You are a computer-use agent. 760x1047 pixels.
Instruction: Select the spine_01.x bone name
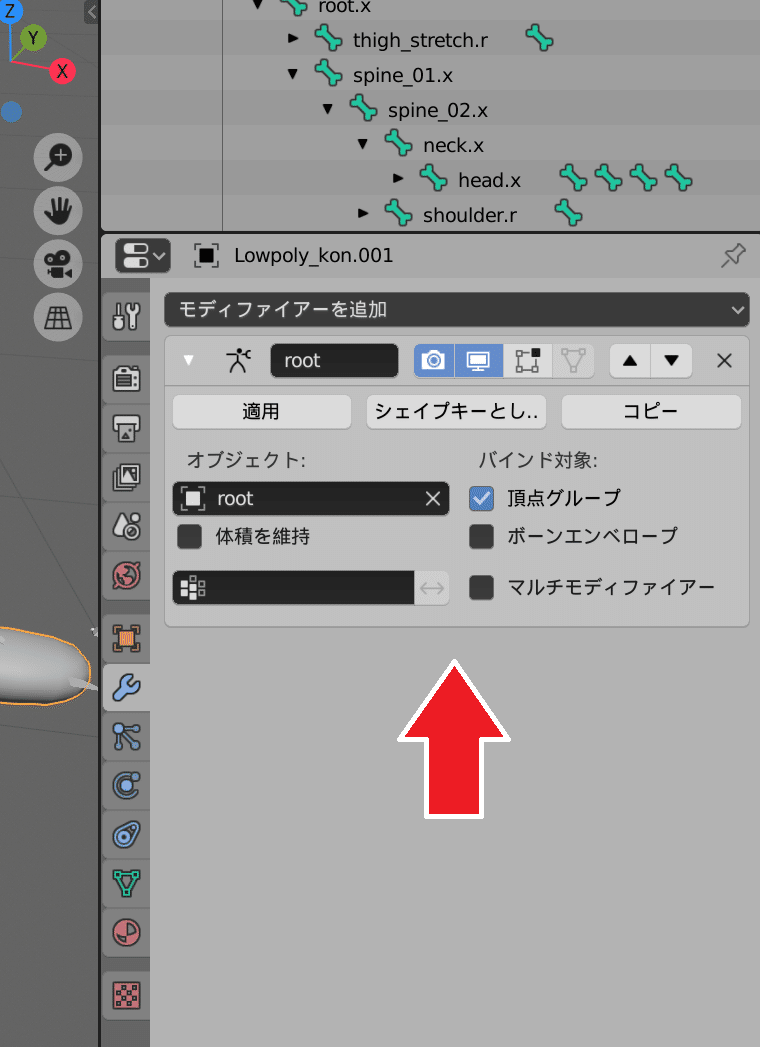403,75
